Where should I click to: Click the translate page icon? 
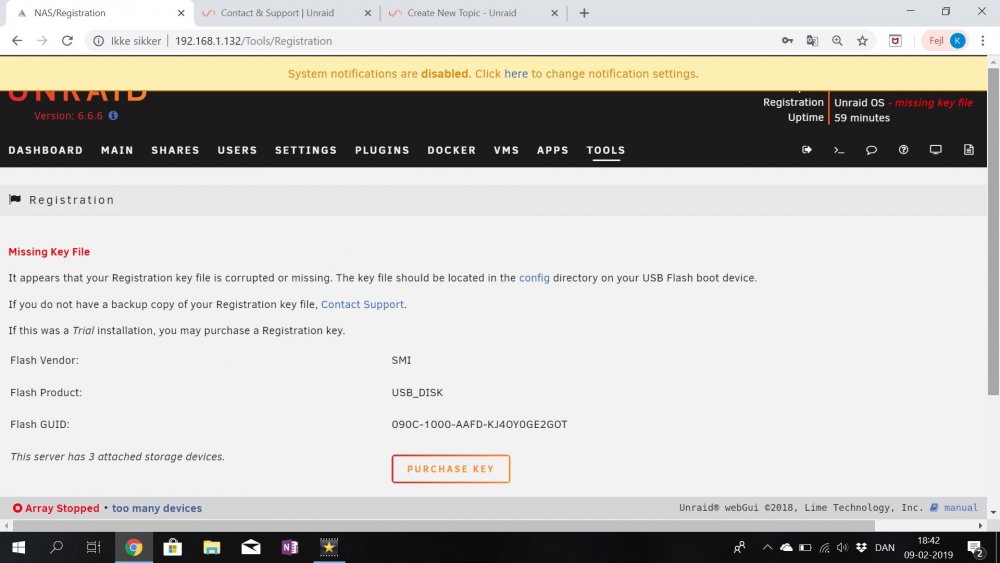tap(812, 41)
